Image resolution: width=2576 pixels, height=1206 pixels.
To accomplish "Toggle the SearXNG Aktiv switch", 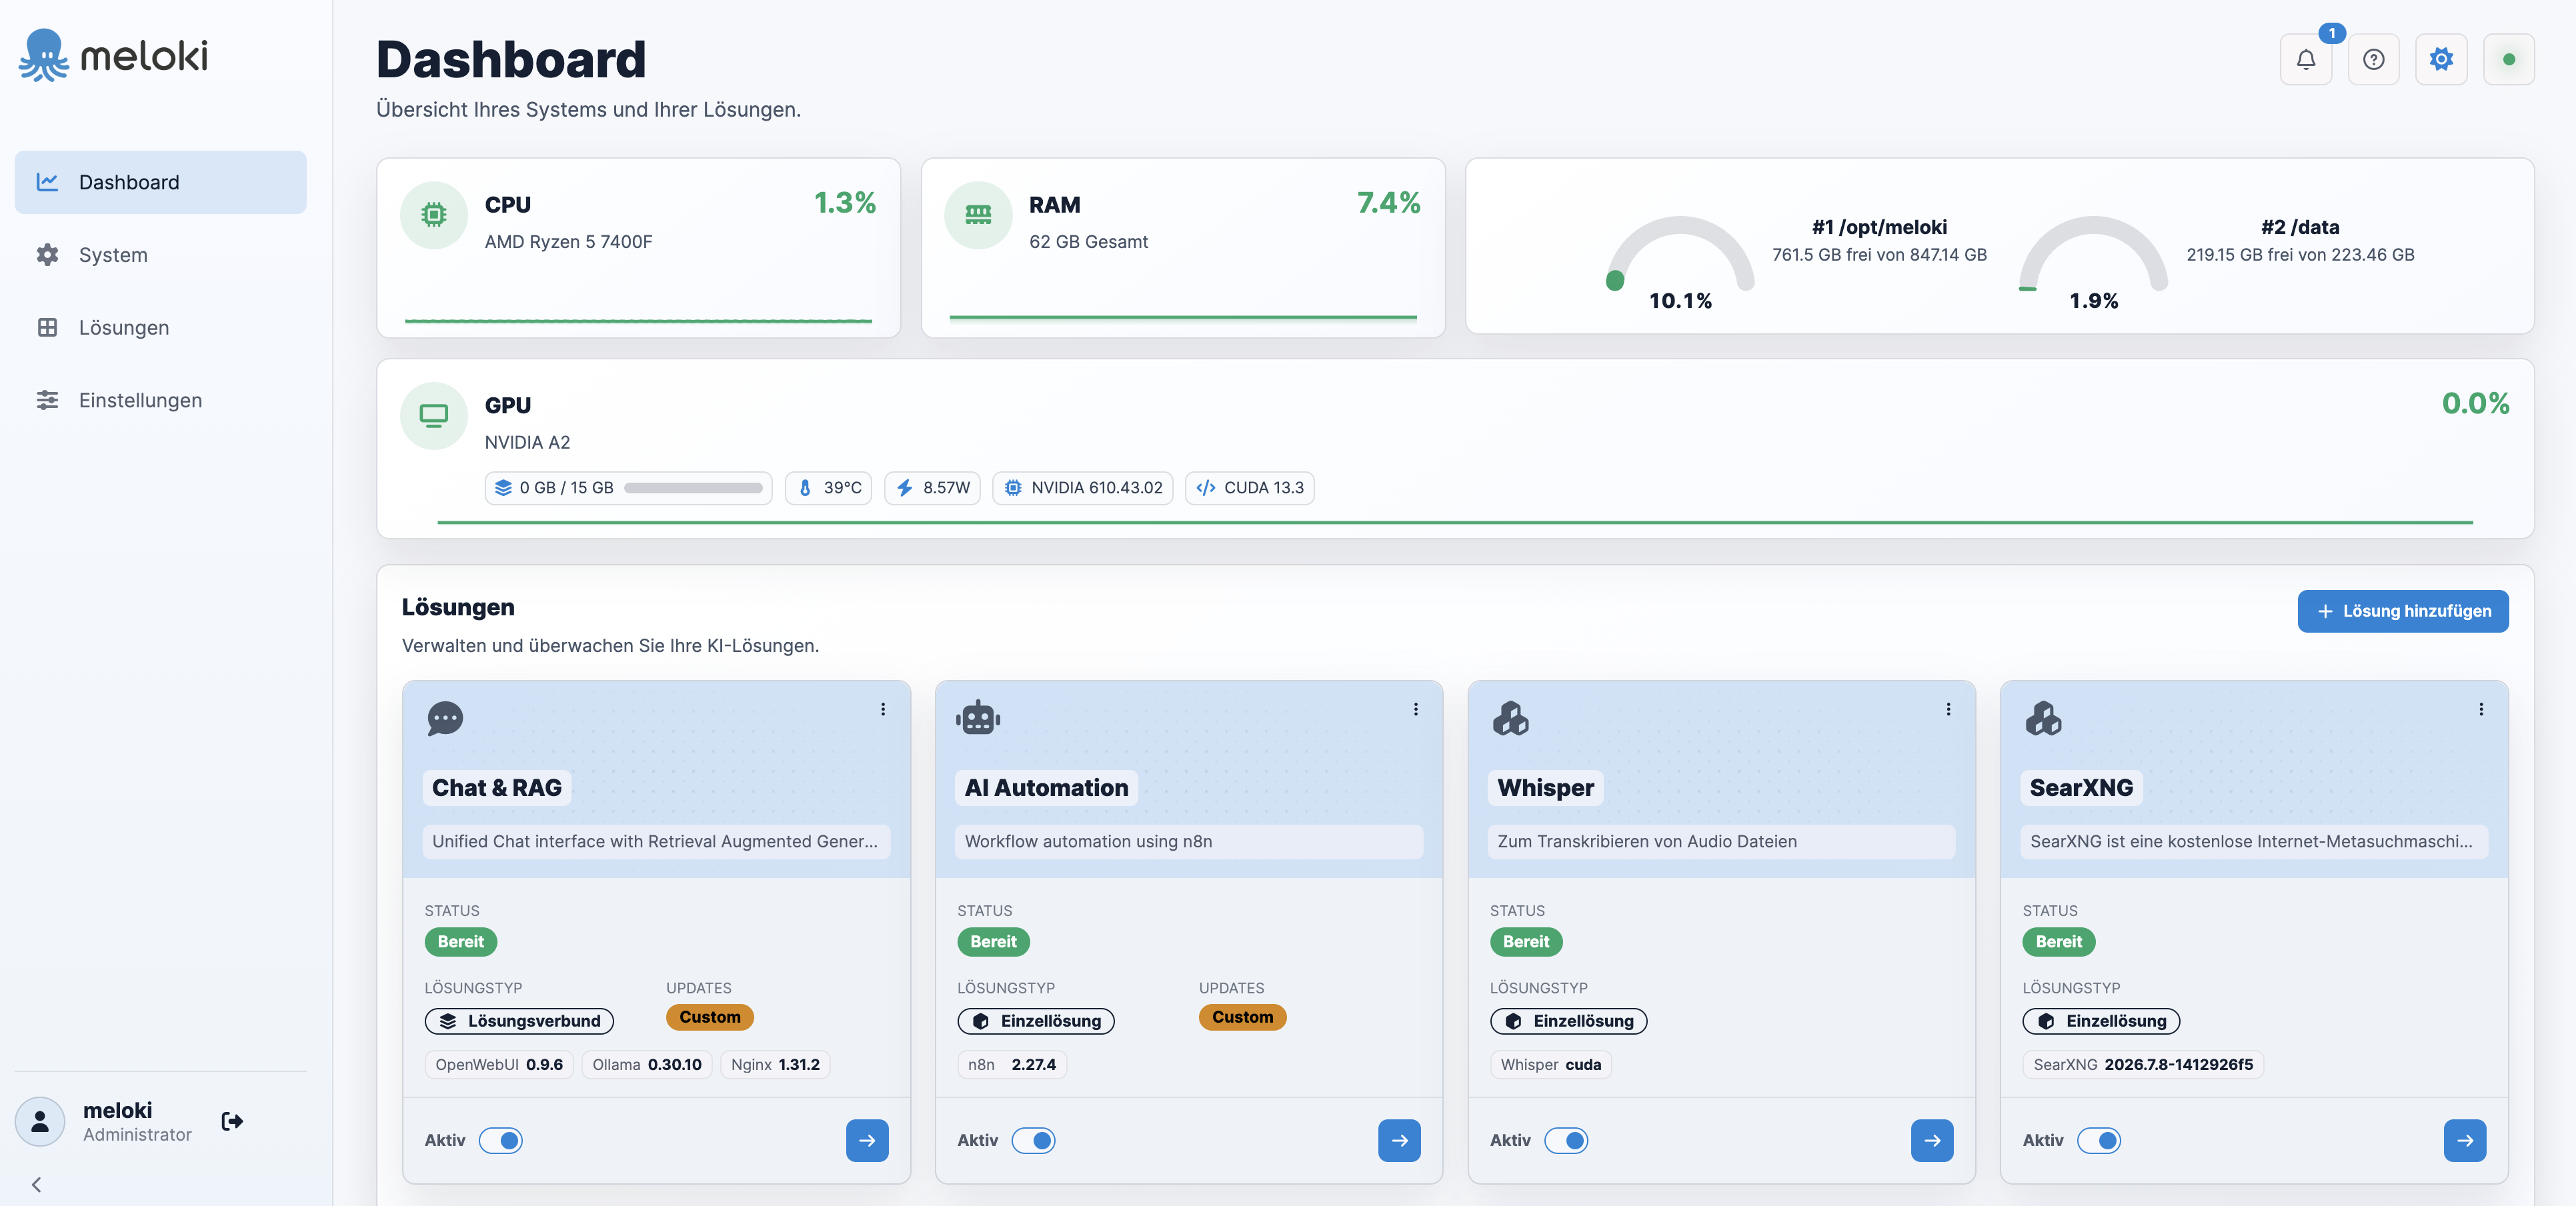I will point(2098,1140).
